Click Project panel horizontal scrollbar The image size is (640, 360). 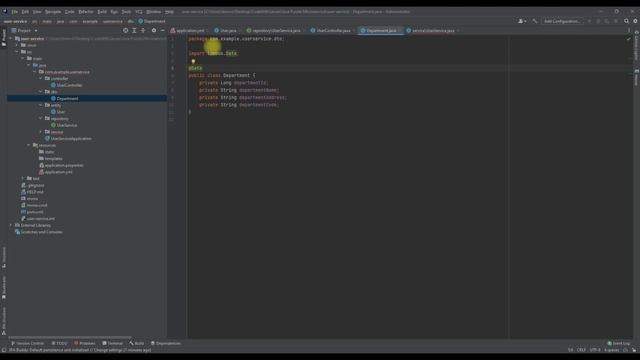69,338
